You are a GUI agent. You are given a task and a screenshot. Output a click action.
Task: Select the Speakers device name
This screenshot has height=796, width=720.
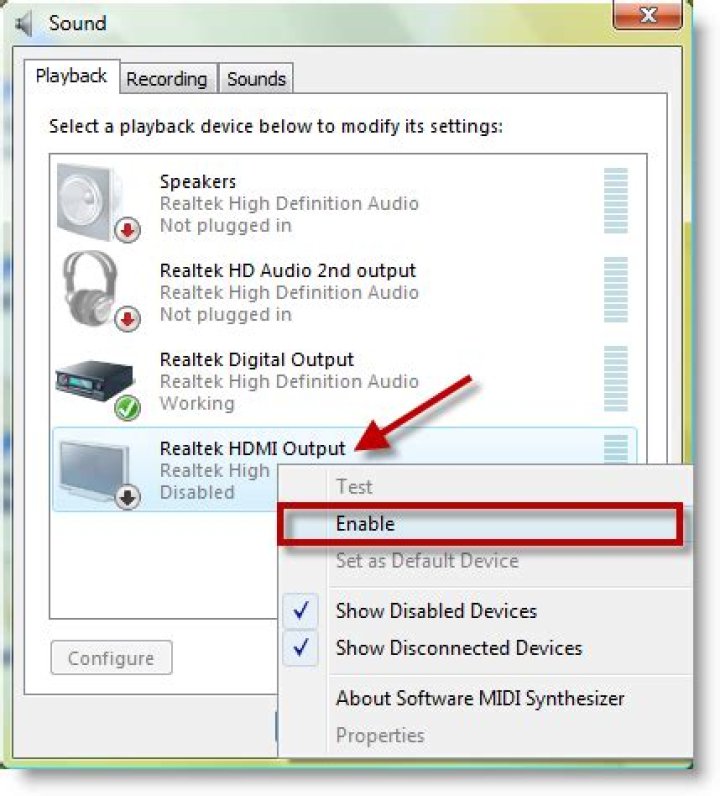198,182
